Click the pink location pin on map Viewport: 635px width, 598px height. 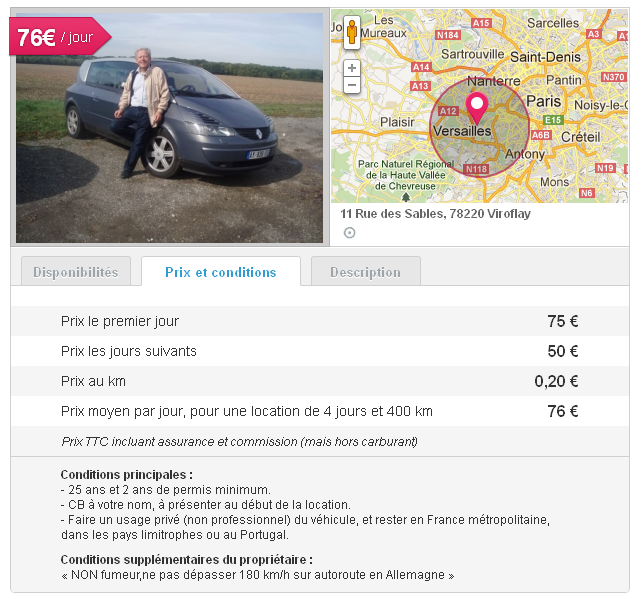tap(477, 106)
